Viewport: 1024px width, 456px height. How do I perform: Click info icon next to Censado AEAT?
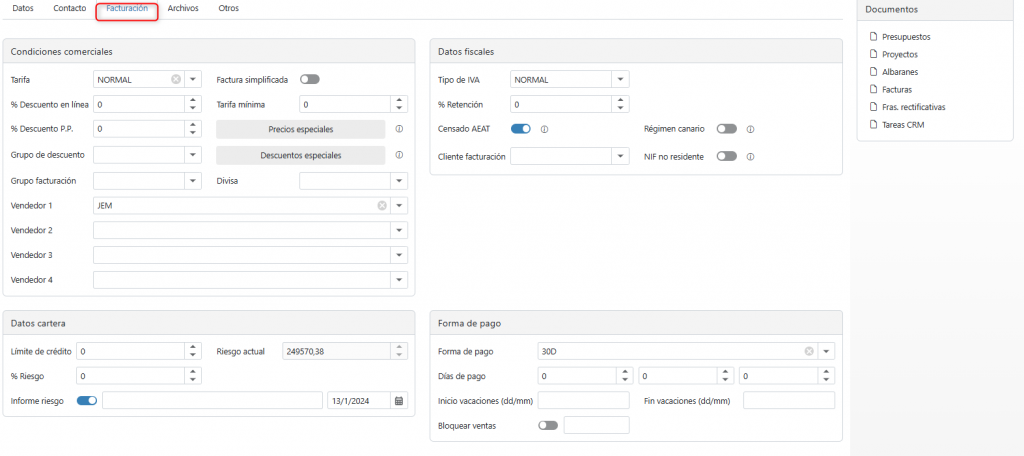click(544, 129)
